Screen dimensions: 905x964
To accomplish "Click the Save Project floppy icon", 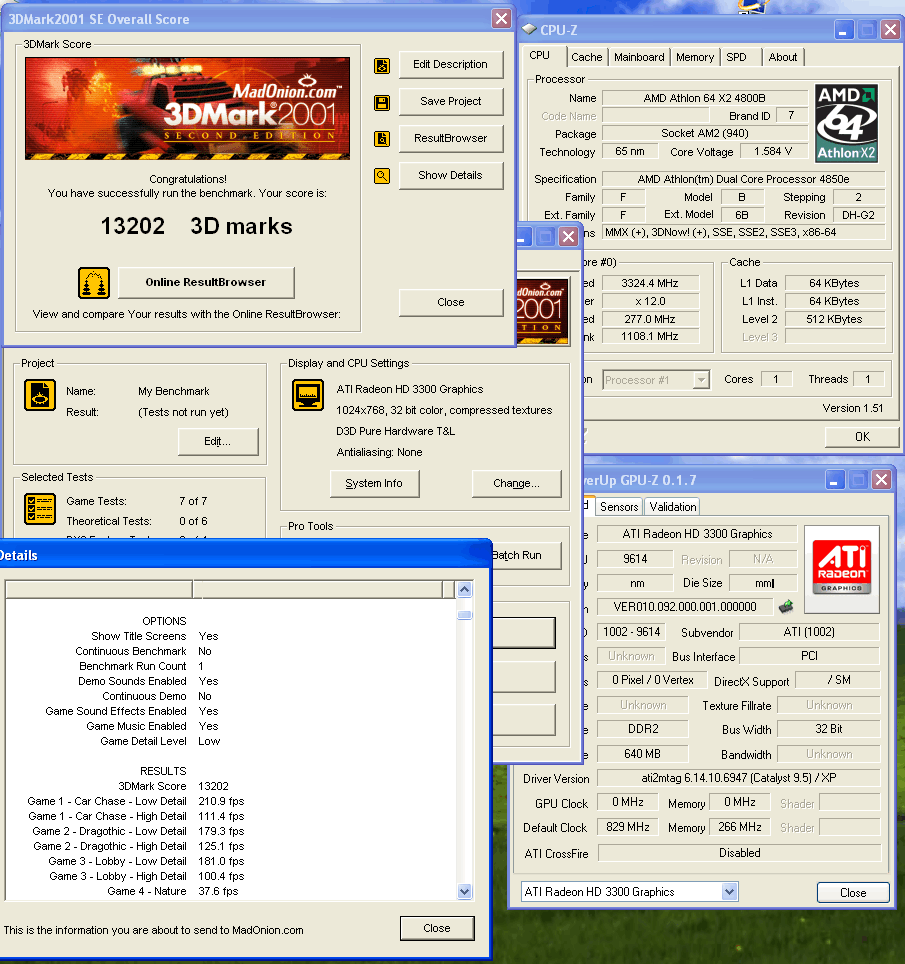I will coord(382,103).
